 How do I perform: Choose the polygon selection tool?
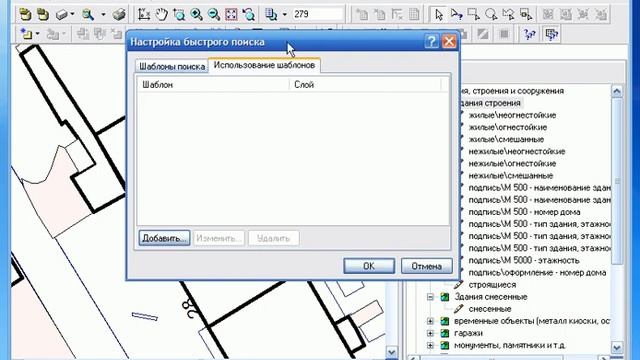(x=509, y=15)
